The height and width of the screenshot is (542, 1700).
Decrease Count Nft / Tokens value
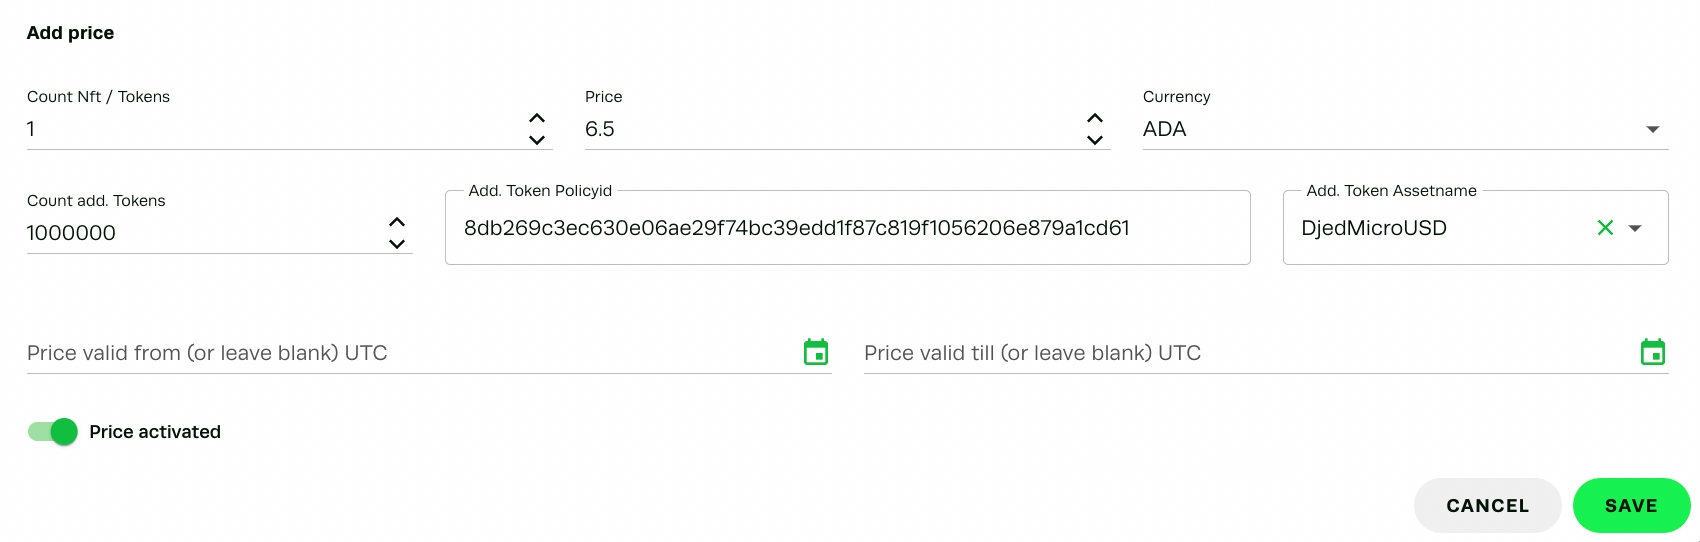537,140
